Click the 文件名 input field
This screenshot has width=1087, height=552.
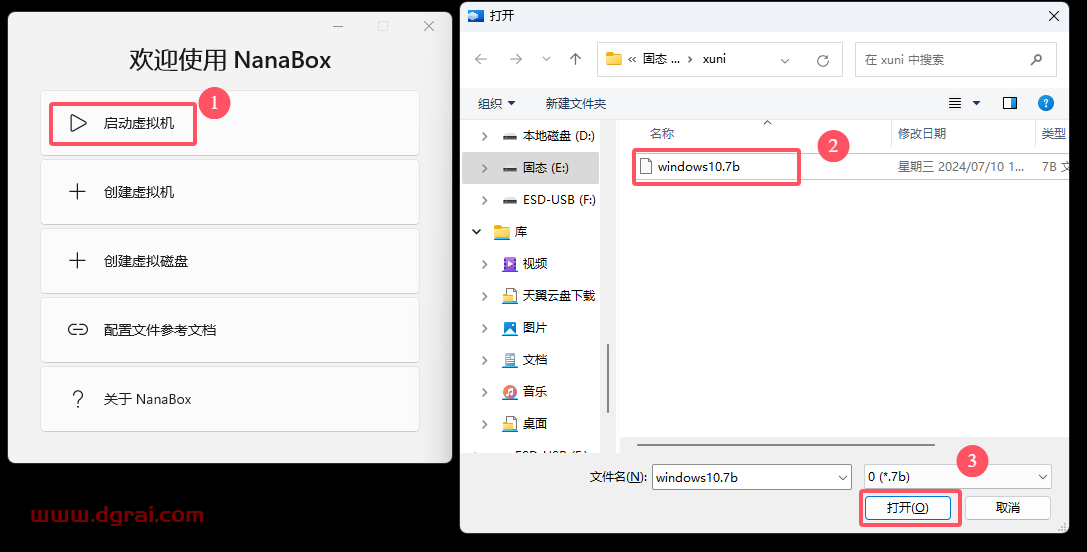(x=744, y=477)
